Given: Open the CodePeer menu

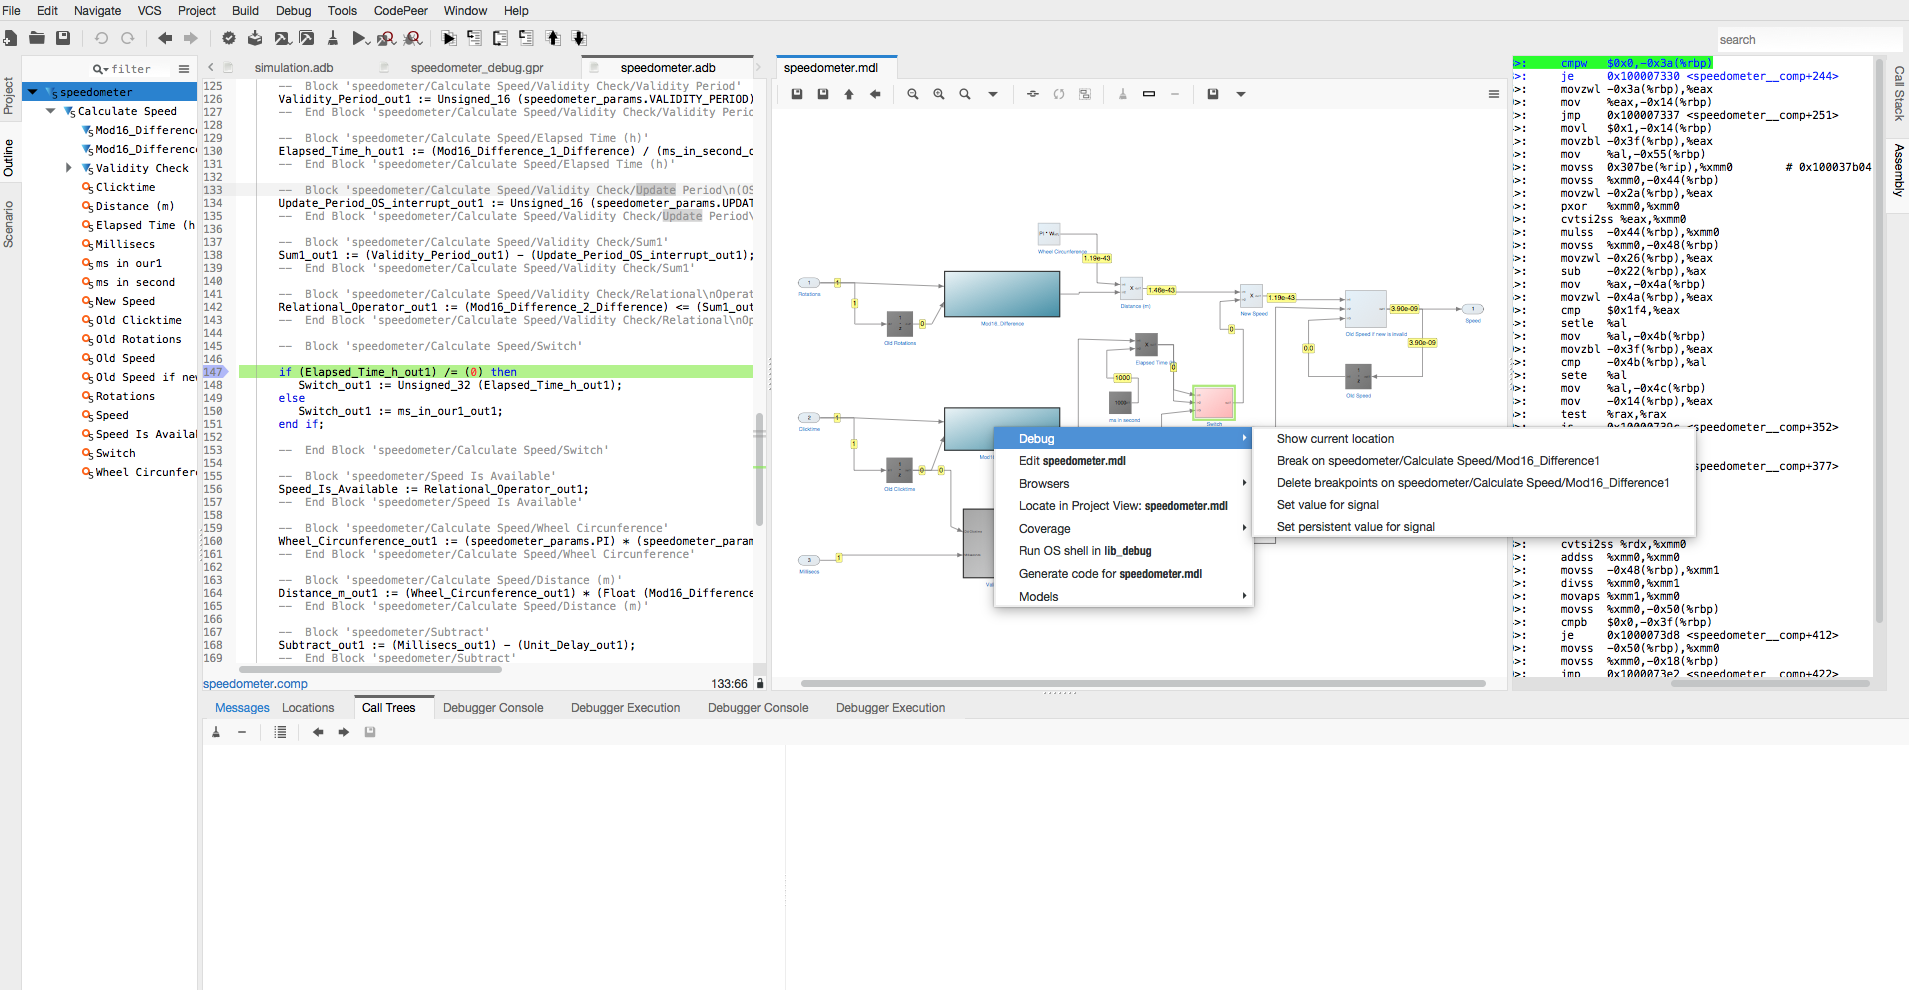Looking at the screenshot, I should (400, 11).
